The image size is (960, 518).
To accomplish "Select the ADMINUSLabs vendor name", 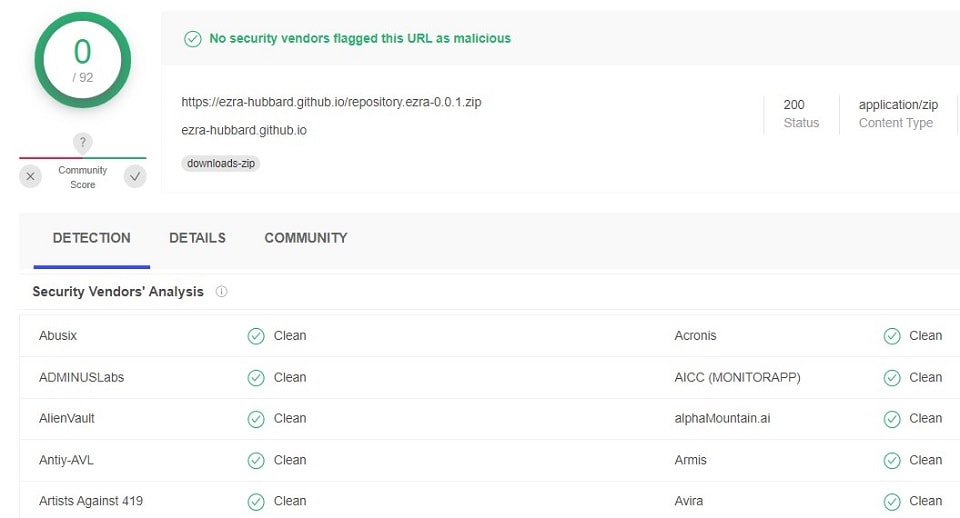I will pyautogui.click(x=82, y=378).
